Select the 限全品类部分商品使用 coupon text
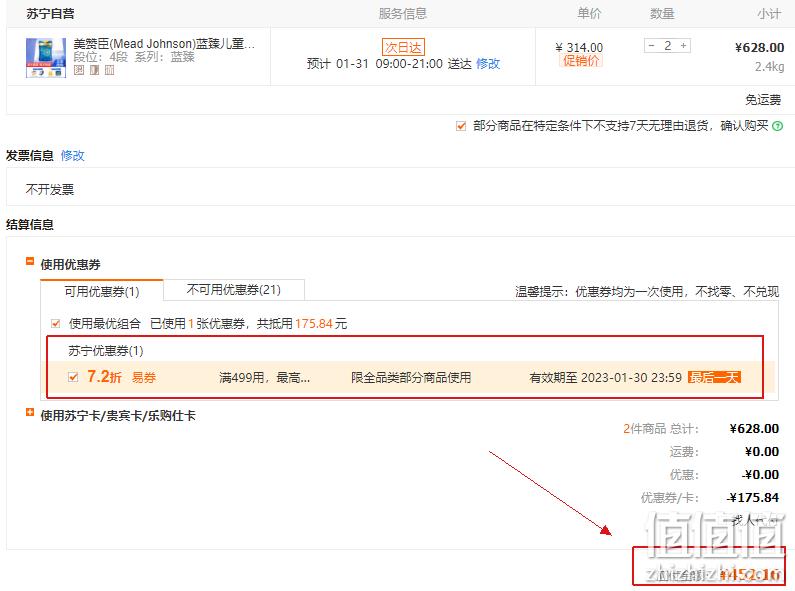Viewport: 795px width, 591px height. pos(411,378)
